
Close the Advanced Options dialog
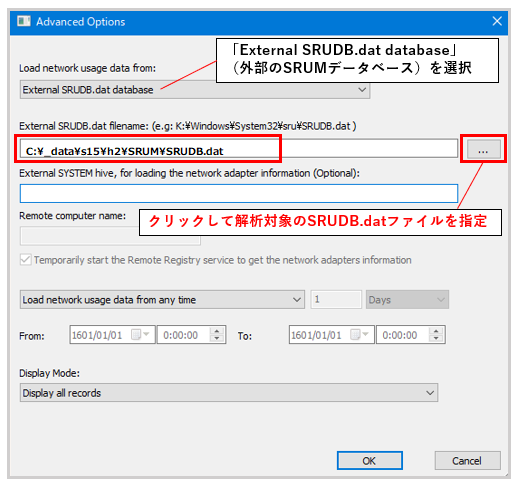[x=497, y=21]
